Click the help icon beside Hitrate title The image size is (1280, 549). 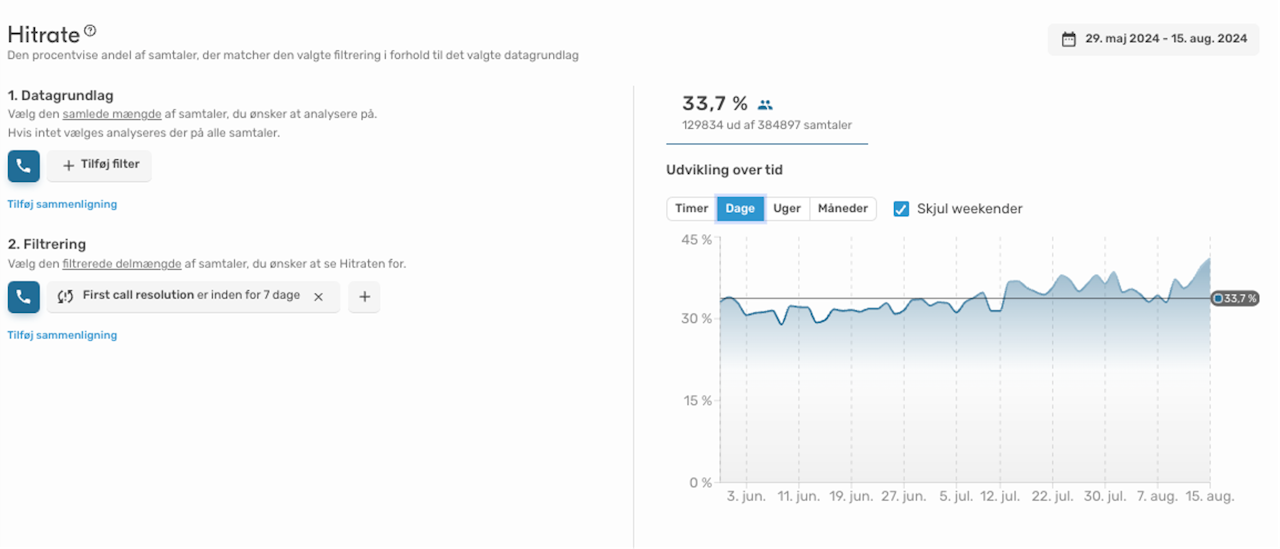click(x=90, y=32)
